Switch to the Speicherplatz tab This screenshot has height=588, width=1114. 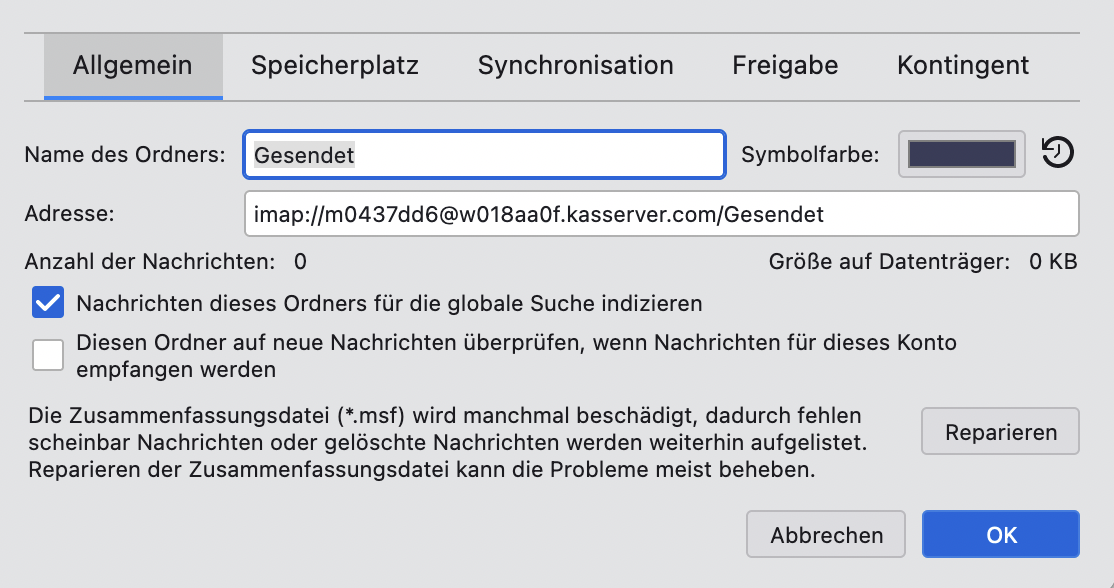pos(335,66)
